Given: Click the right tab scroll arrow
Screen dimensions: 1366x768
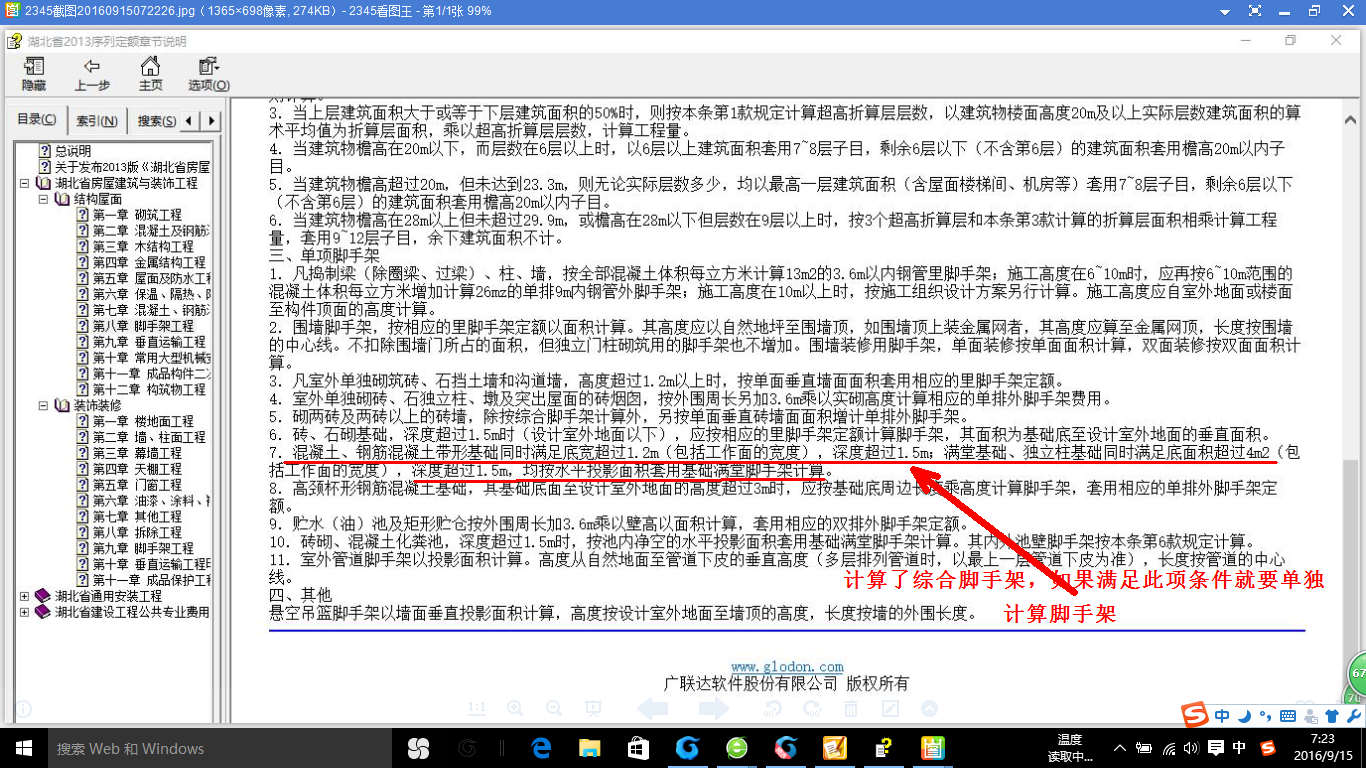Looking at the screenshot, I should 213,121.
